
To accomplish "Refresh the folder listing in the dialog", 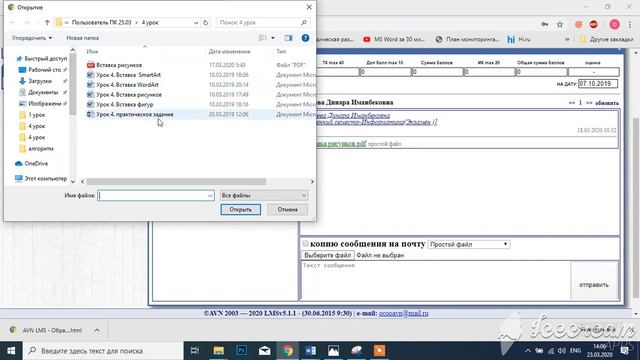I will pos(206,22).
